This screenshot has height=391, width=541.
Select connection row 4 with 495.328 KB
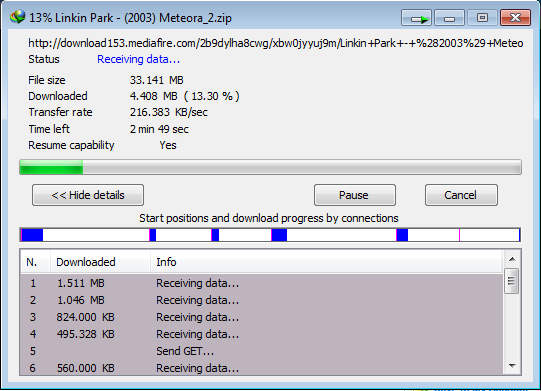coord(262,334)
